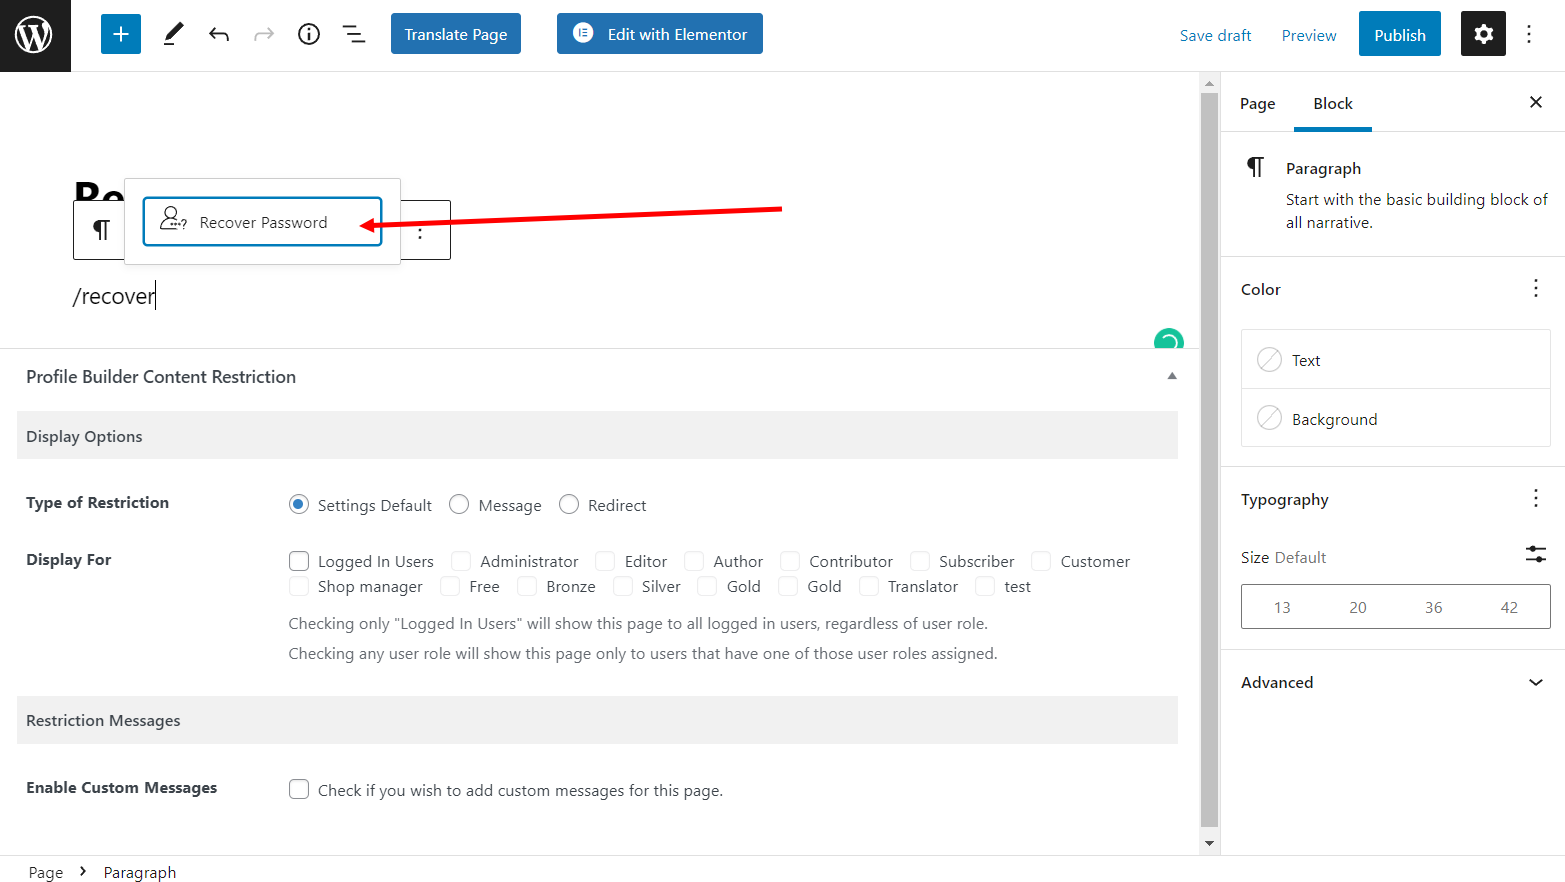
Task: Click Page in bottom breadcrumb
Action: (46, 872)
